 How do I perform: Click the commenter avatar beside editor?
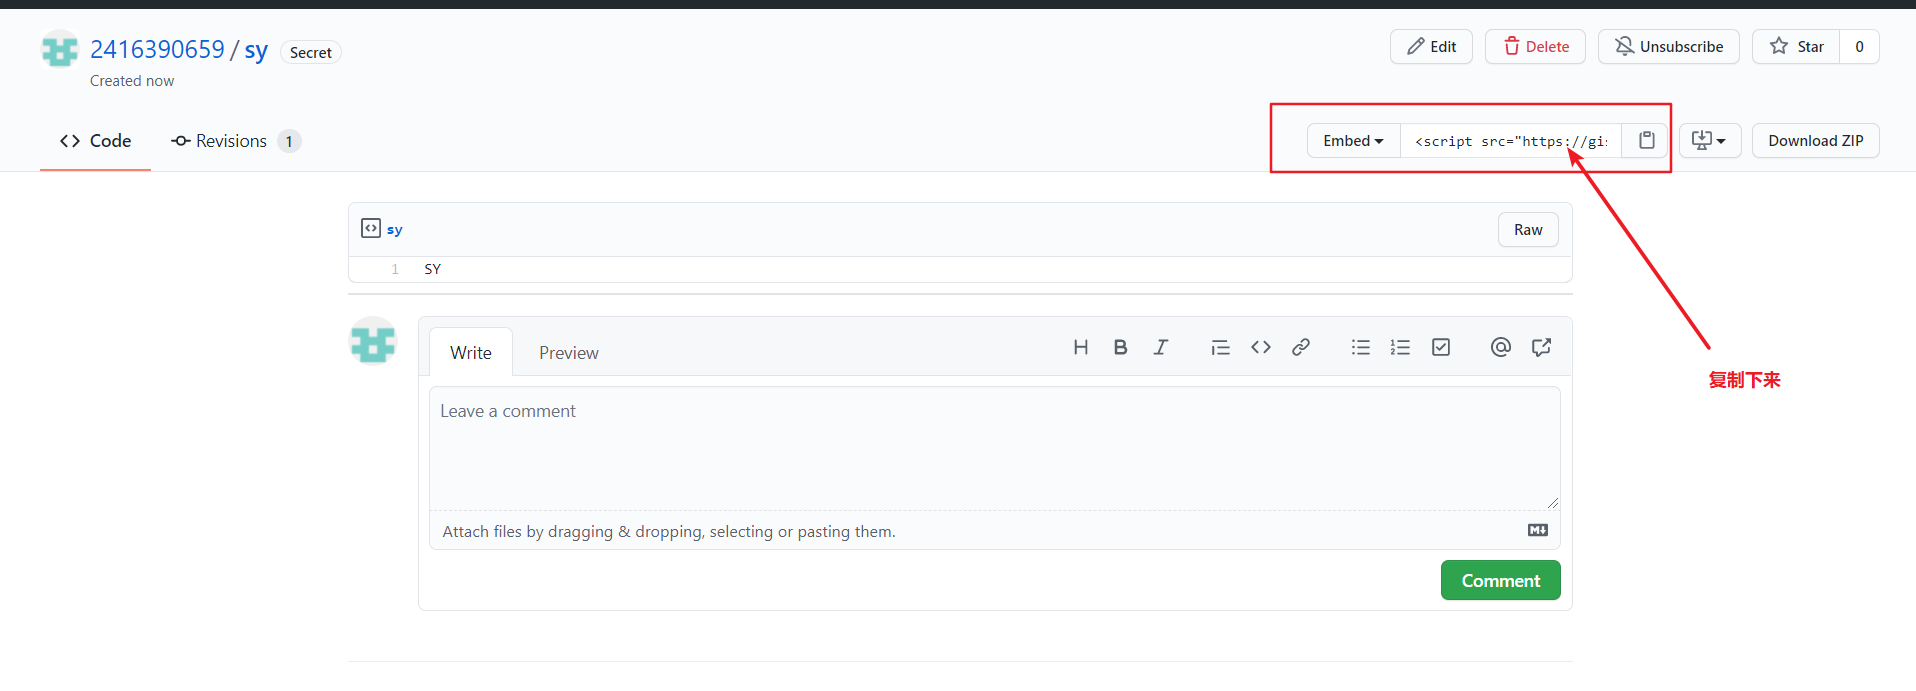(x=373, y=342)
